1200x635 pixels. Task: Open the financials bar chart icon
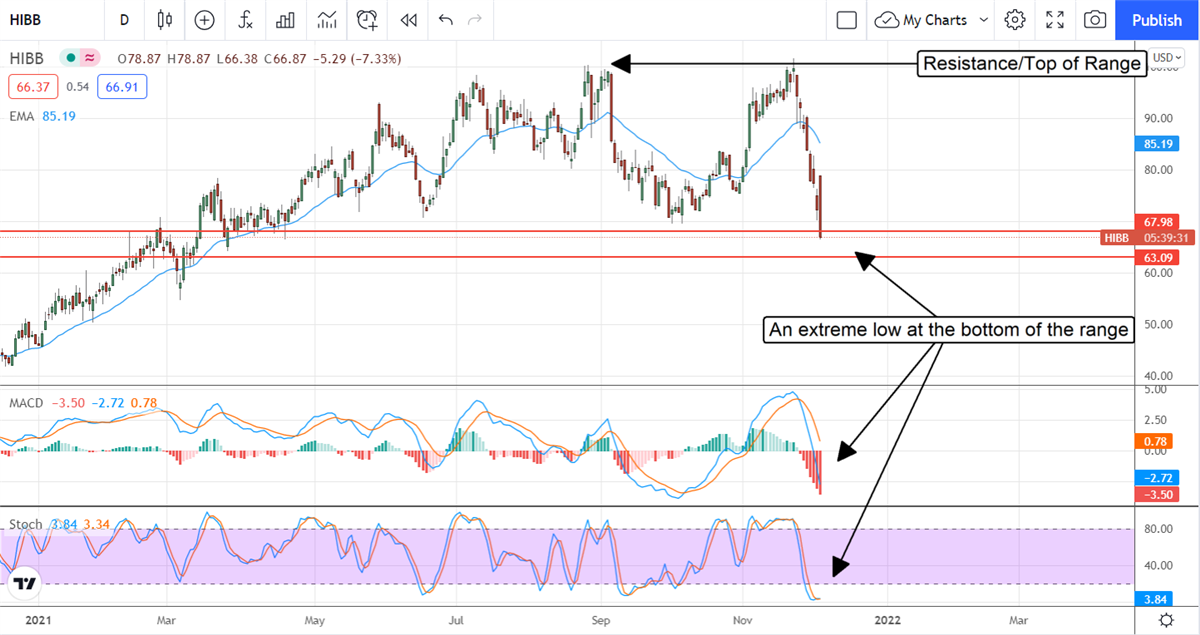pos(285,19)
